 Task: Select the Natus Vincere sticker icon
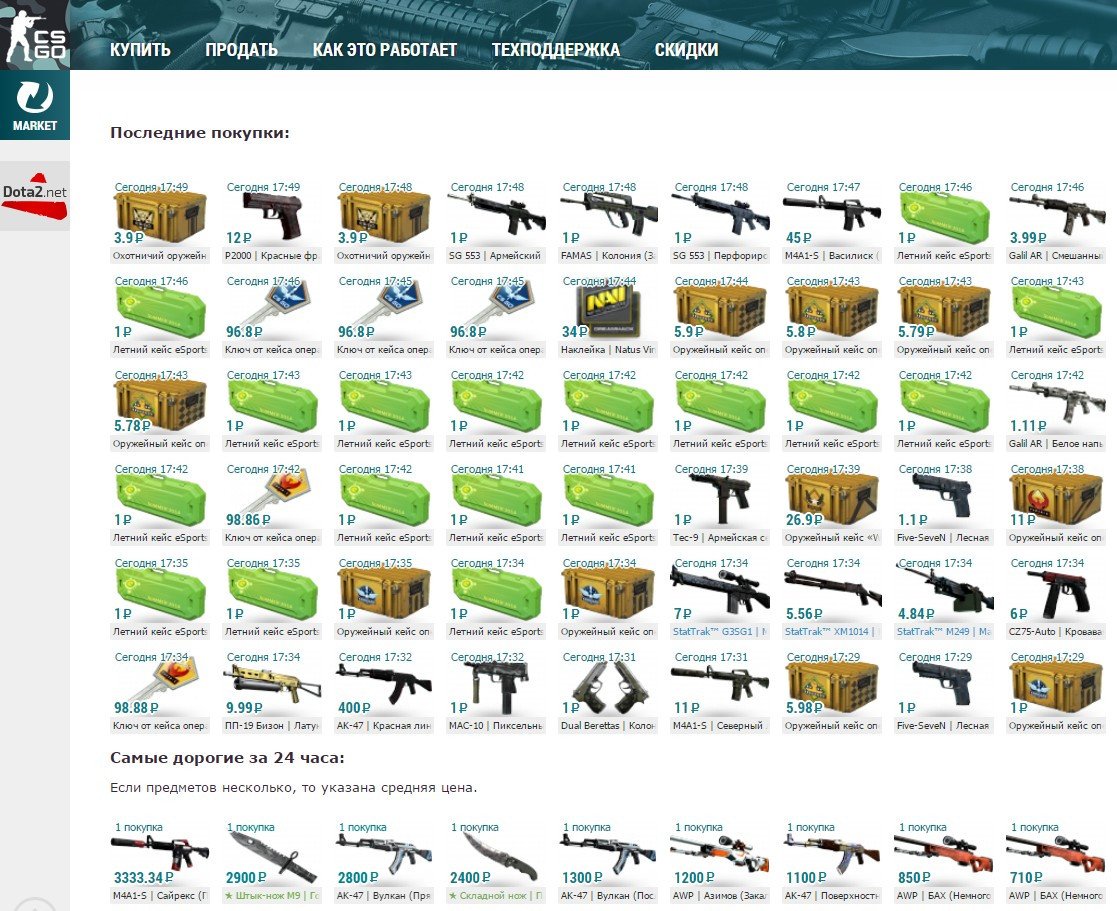(x=606, y=311)
